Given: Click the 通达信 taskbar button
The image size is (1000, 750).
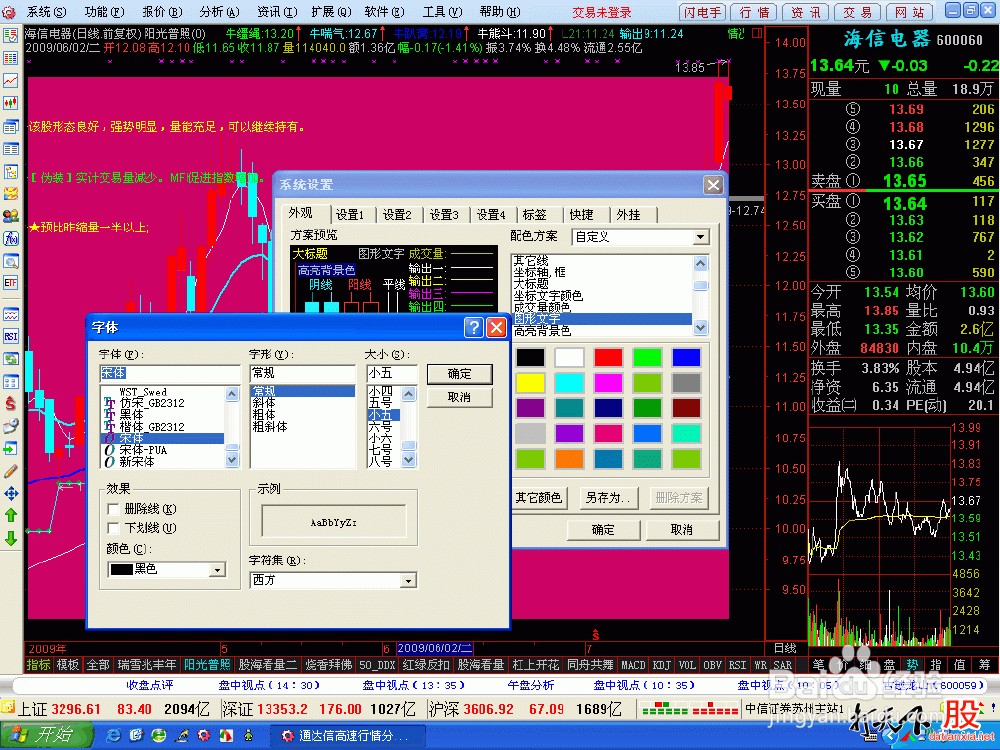Looking at the screenshot, I should click(348, 735).
